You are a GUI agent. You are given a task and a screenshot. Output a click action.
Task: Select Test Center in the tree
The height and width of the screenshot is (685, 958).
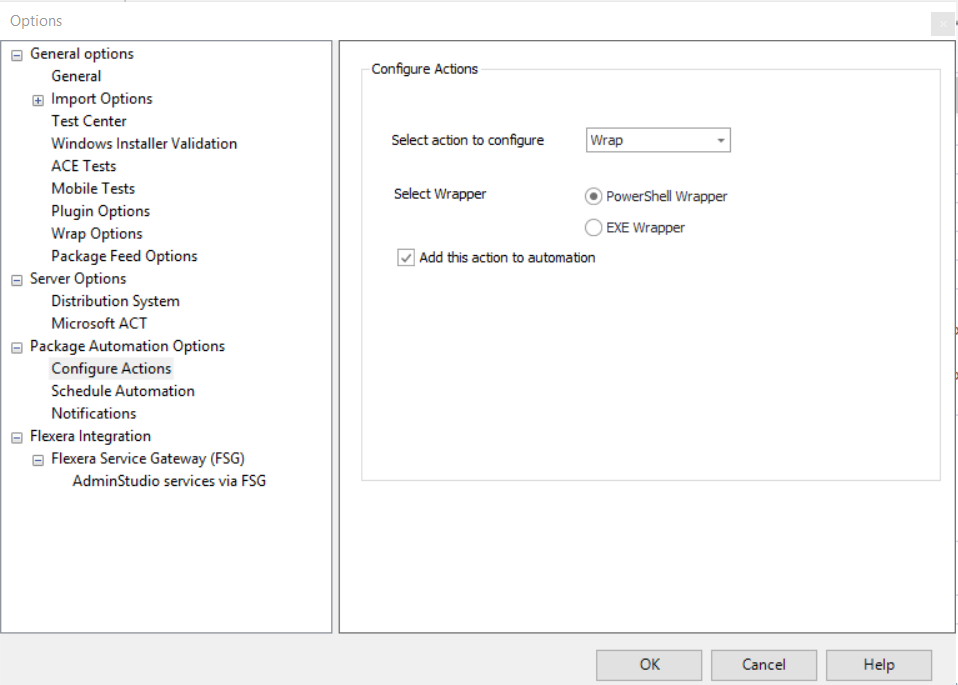[89, 121]
